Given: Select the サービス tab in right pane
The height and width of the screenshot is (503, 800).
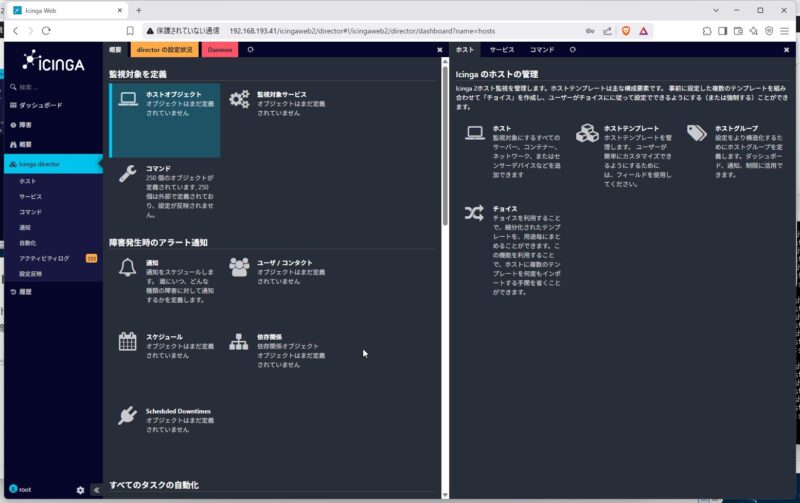Looking at the screenshot, I should click(502, 50).
